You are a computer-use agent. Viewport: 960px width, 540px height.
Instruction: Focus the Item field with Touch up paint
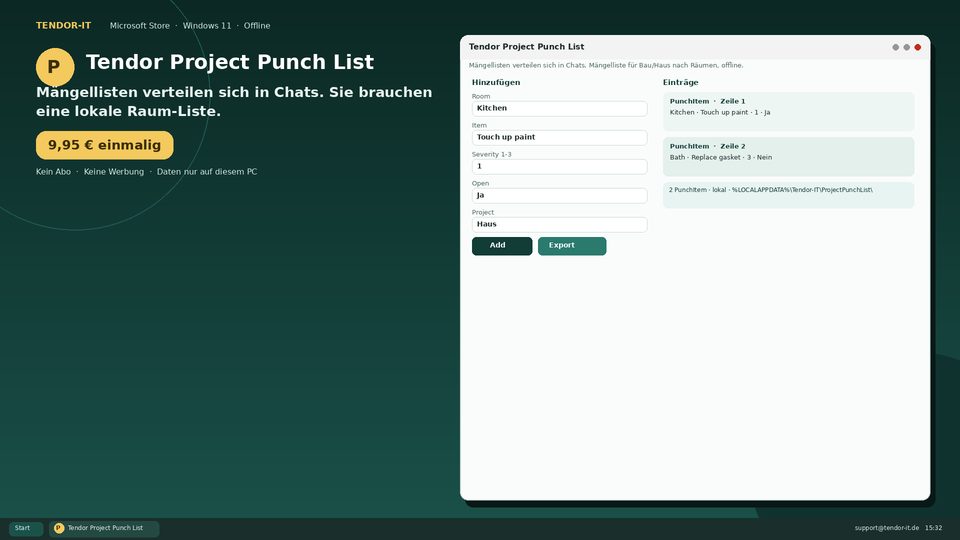coord(559,137)
